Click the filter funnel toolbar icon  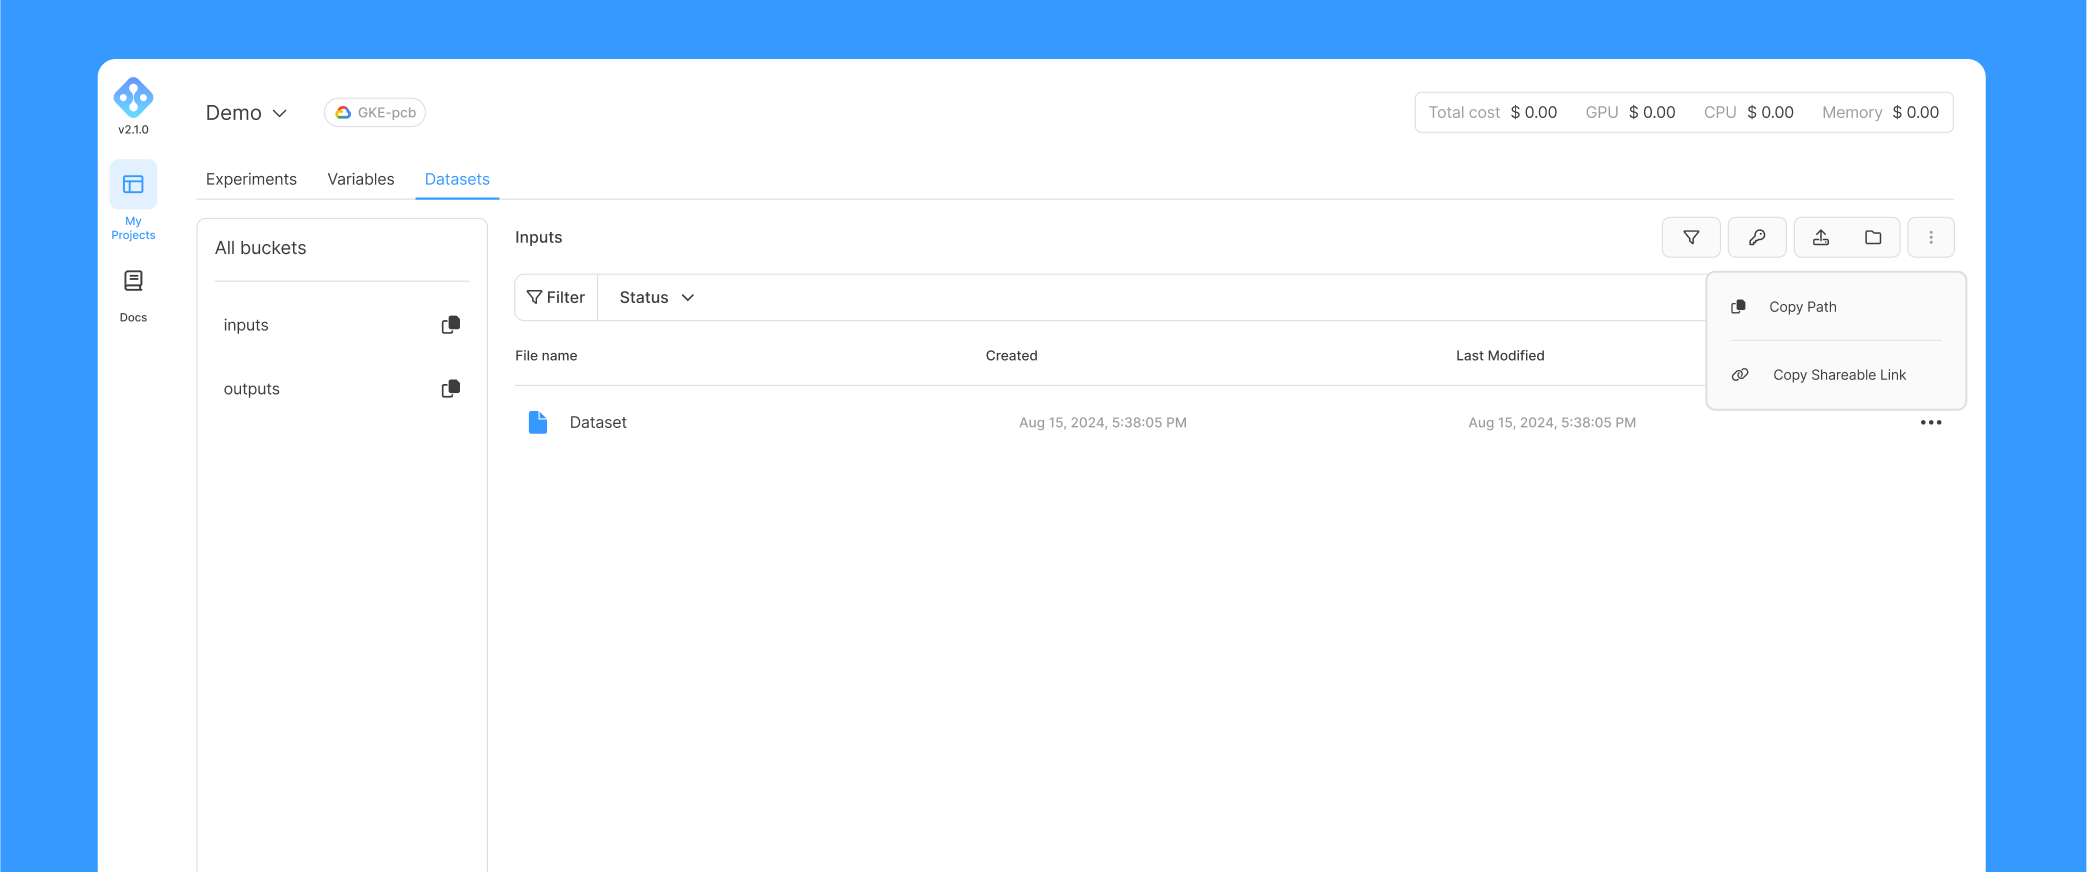[1691, 238]
